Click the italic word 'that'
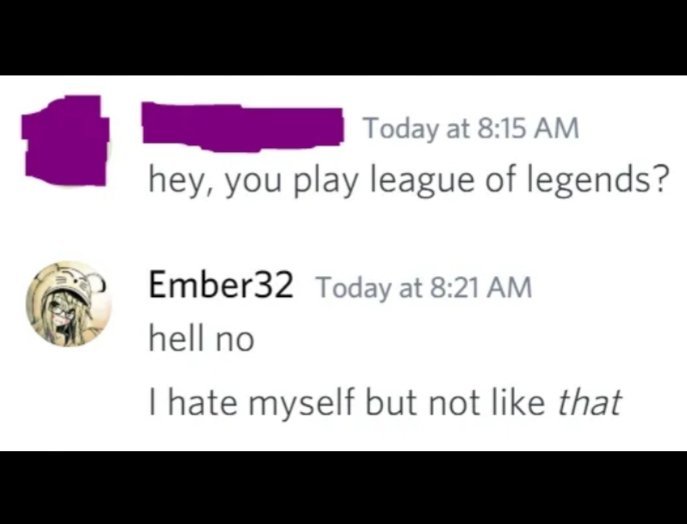This screenshot has height=524, width=687. (x=589, y=402)
